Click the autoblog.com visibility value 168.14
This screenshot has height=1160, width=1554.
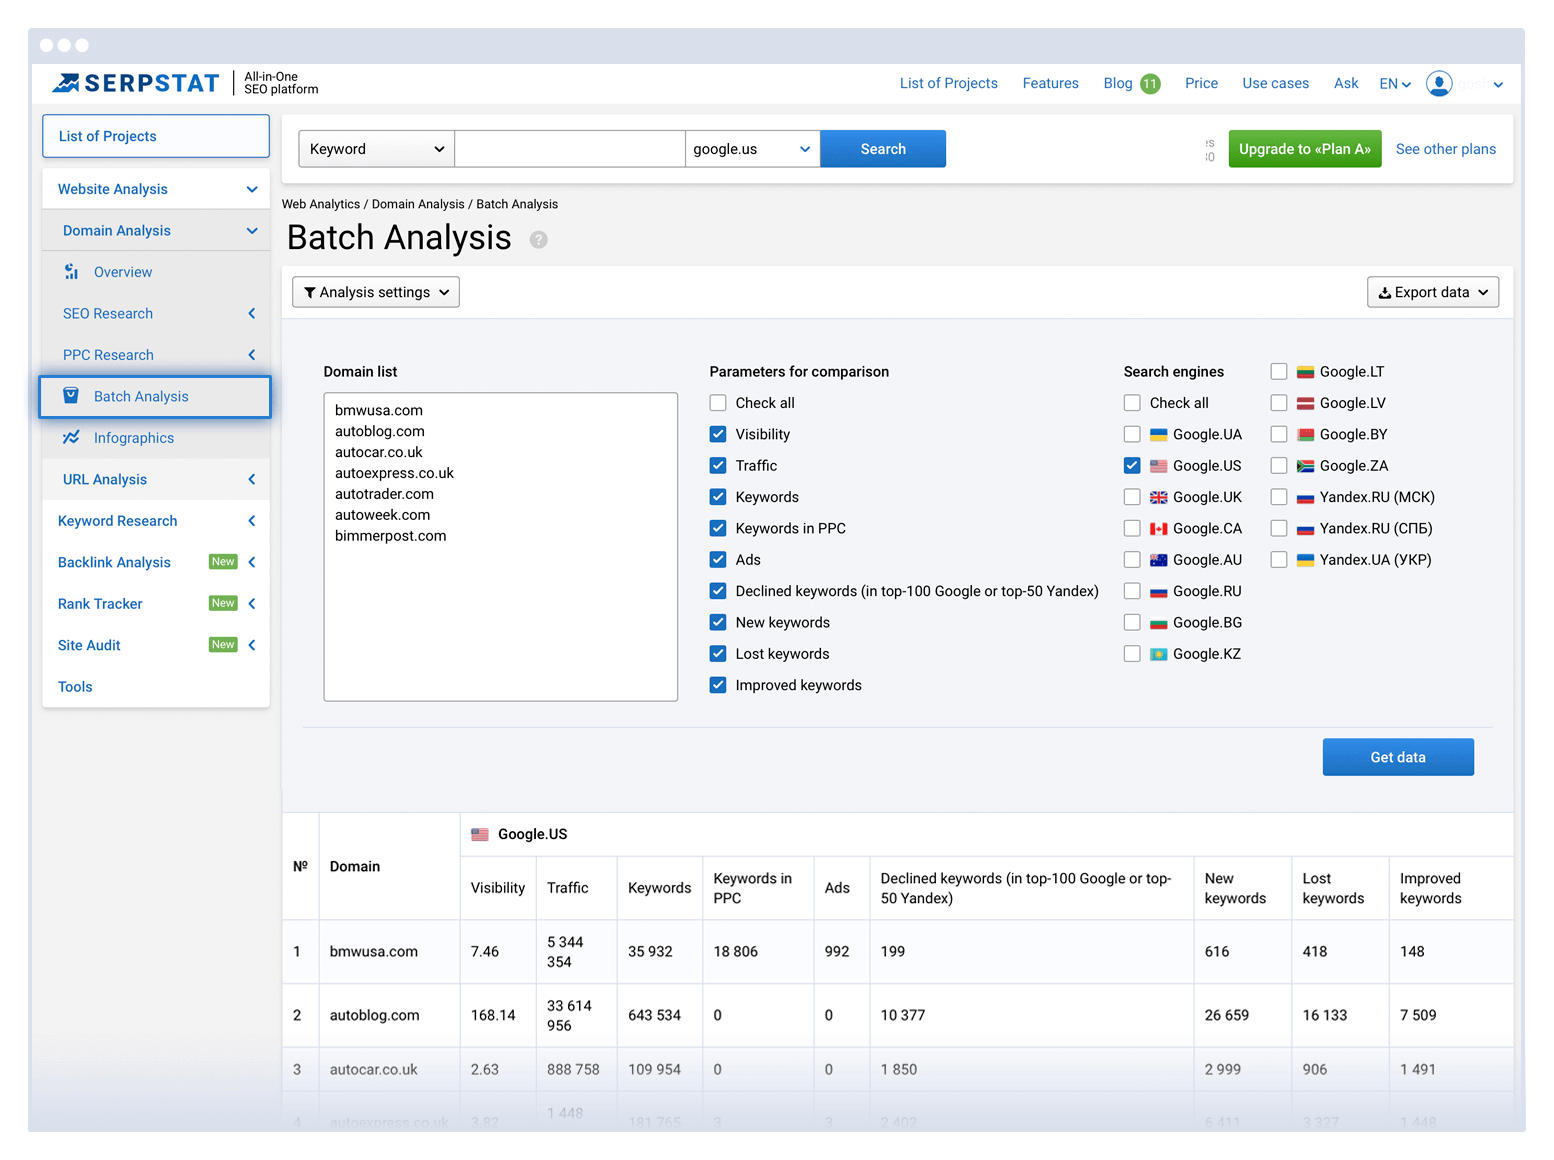click(493, 1015)
